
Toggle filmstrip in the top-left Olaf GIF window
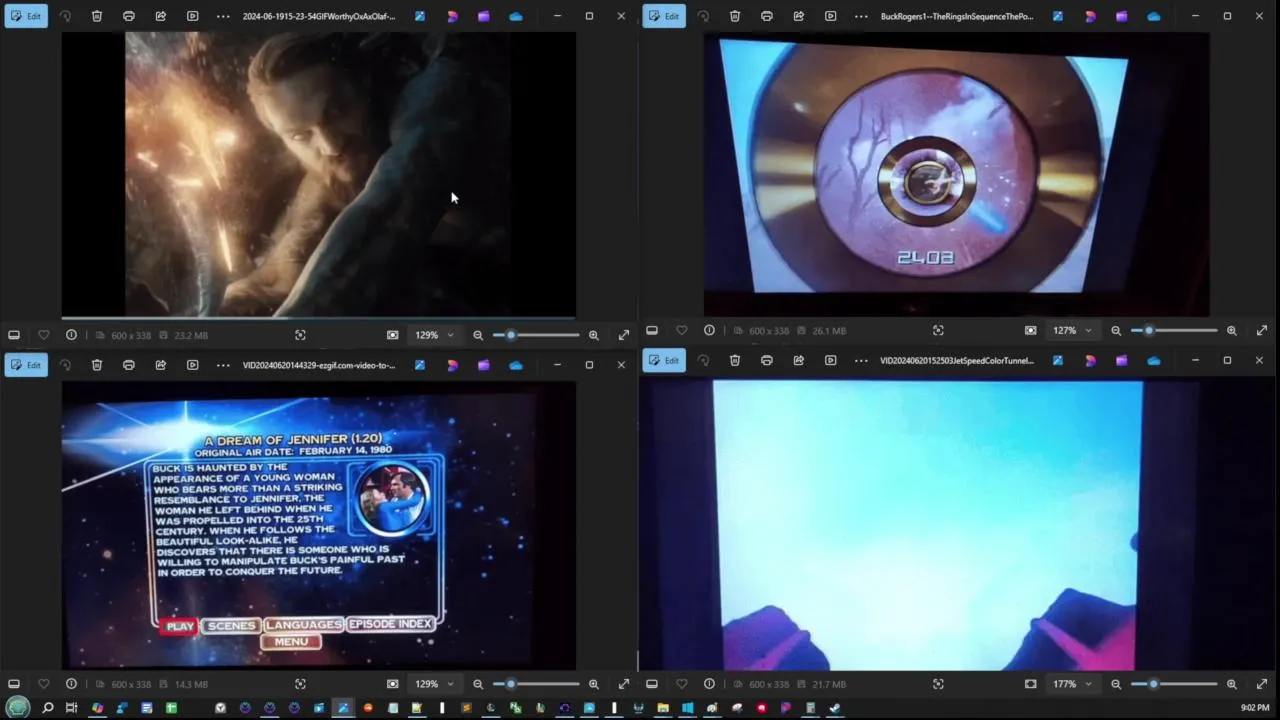14,335
